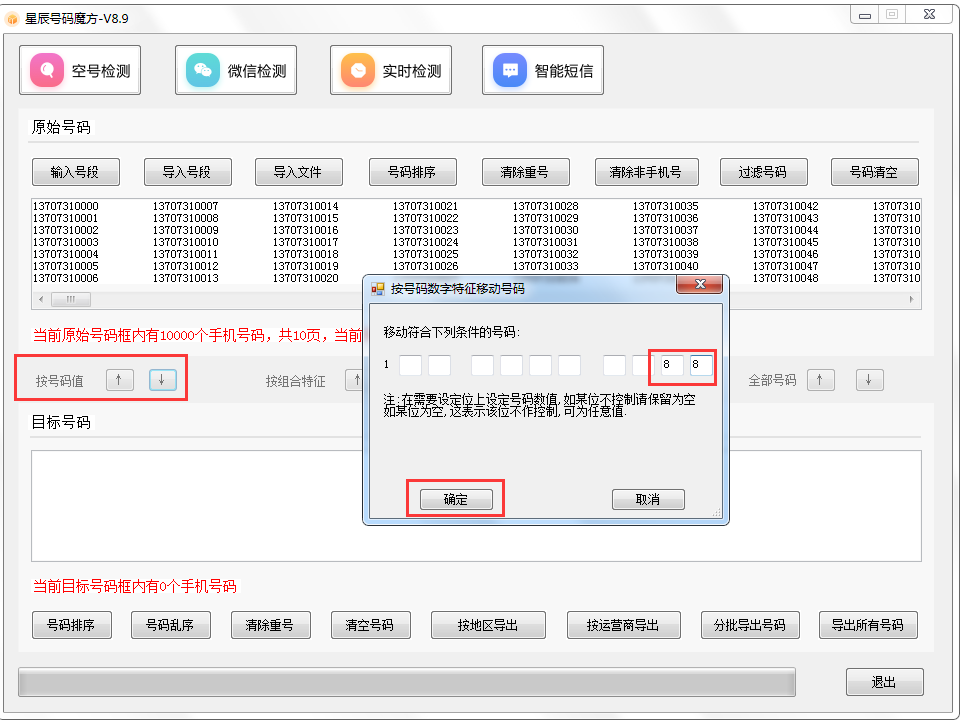Confirm the dialog with 确定 button
Screen dimensions: 971x725
[x=455, y=499]
